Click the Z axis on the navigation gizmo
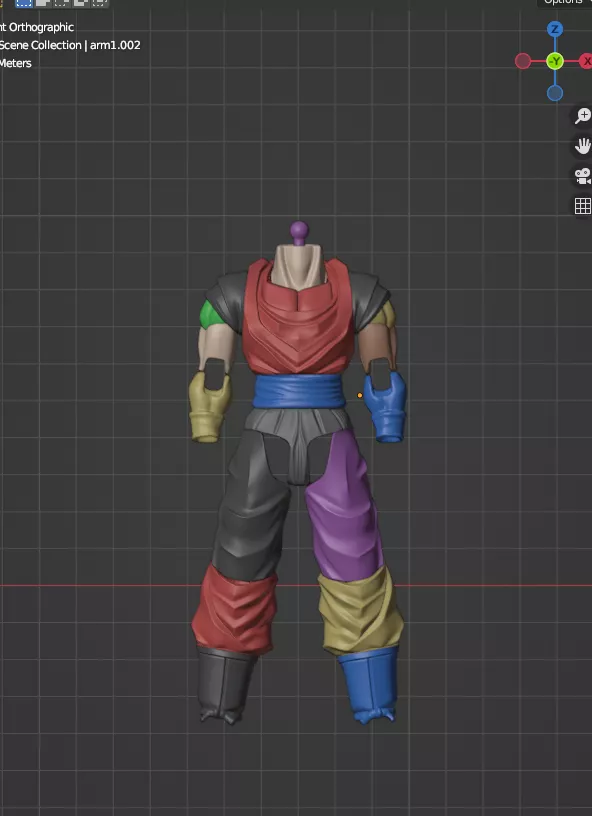Image resolution: width=592 pixels, height=816 pixels. pos(555,29)
